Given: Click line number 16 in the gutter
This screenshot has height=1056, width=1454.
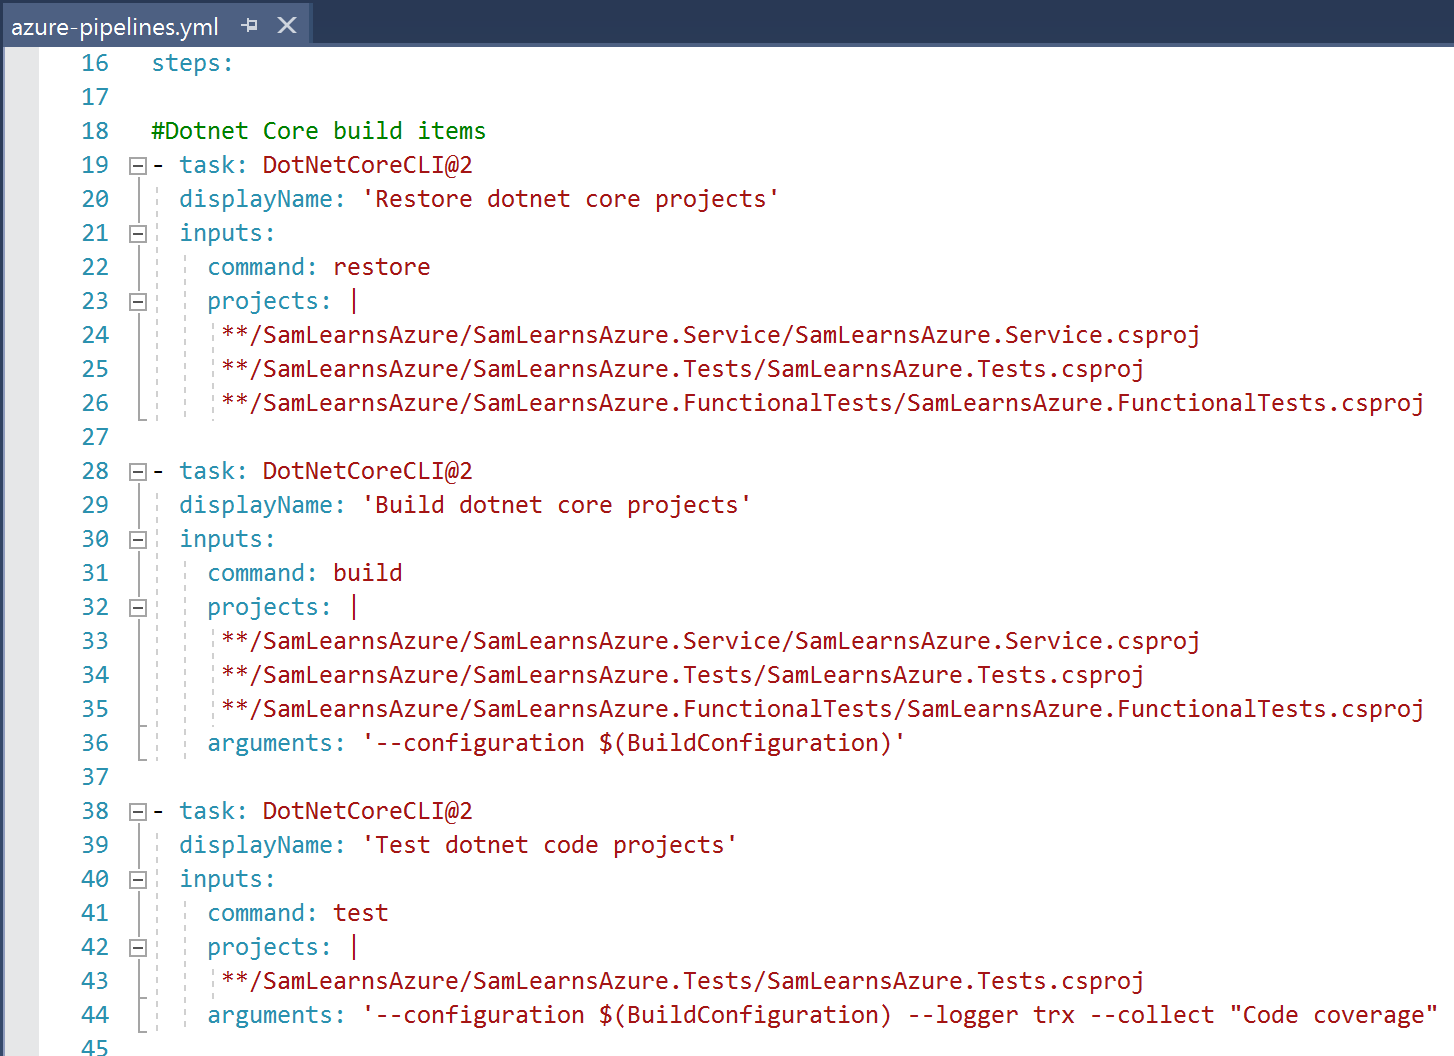Looking at the screenshot, I should (95, 64).
